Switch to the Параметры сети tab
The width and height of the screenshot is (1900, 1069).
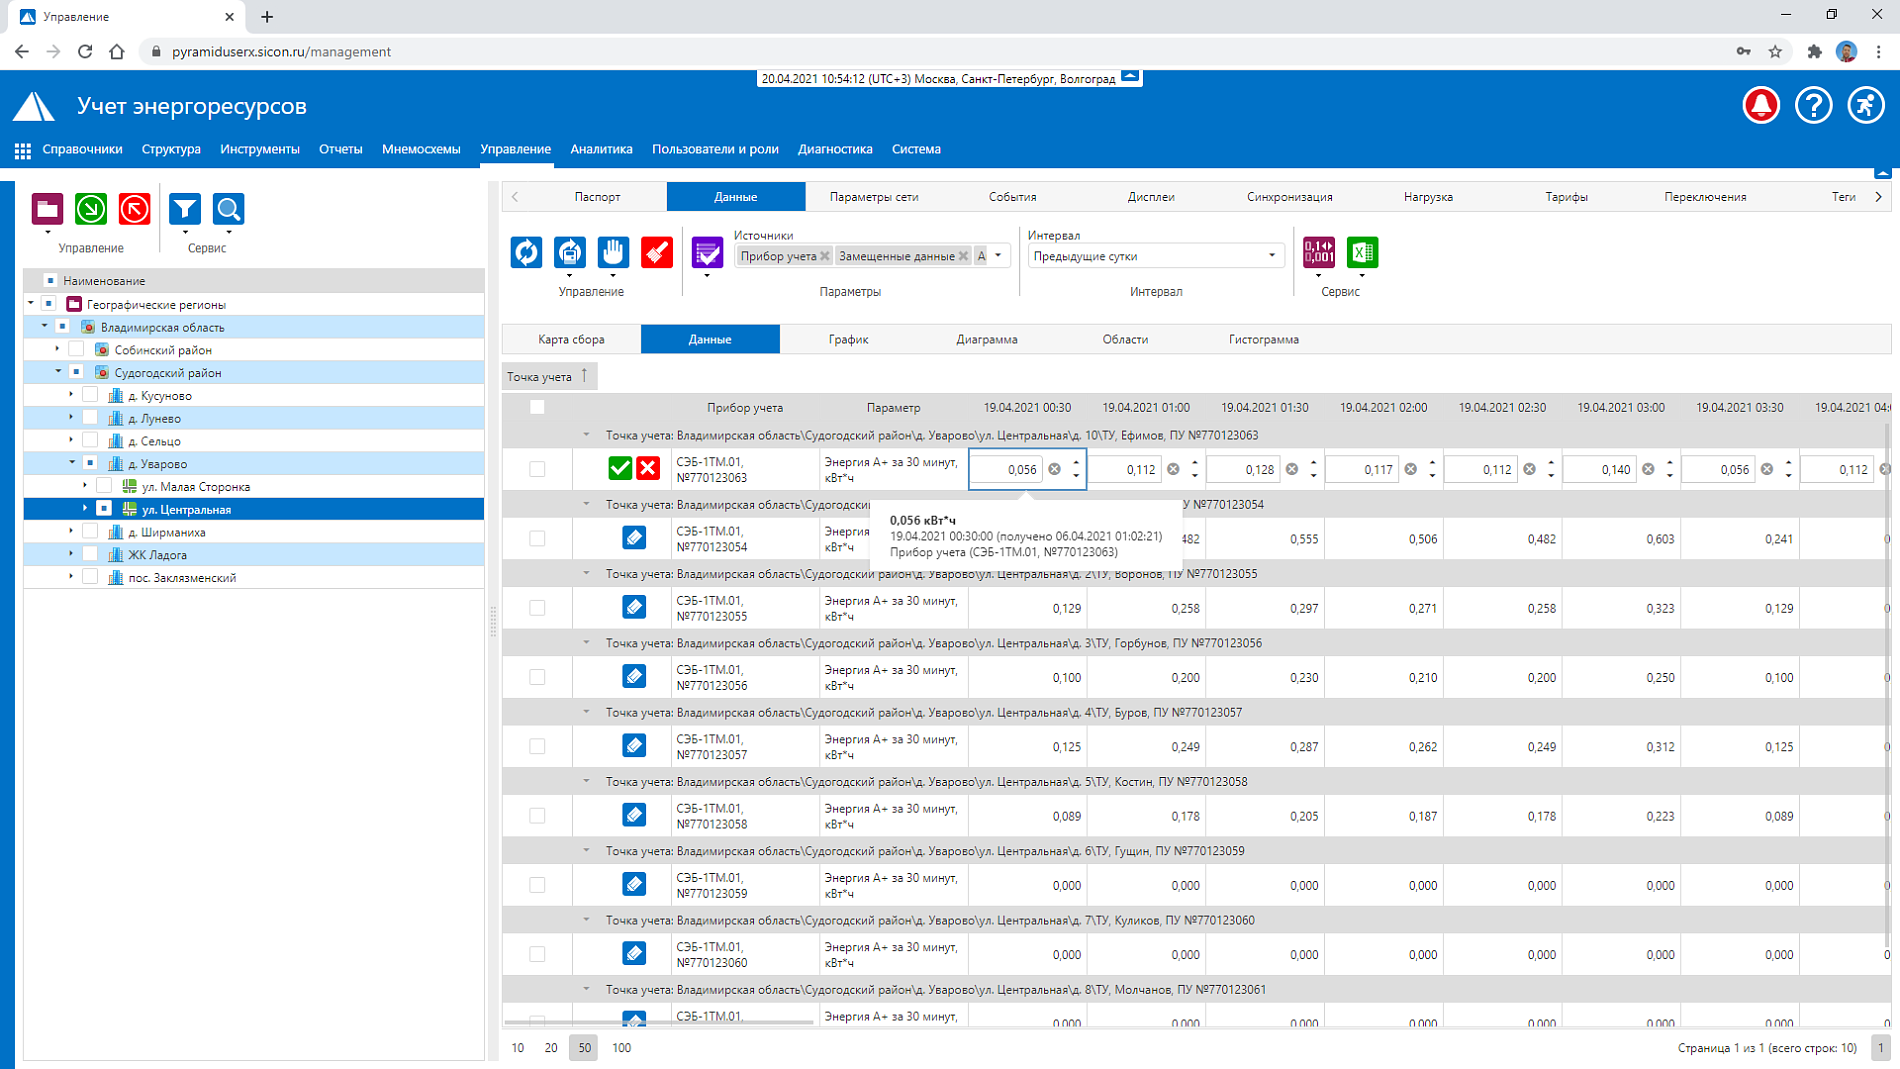[874, 197]
